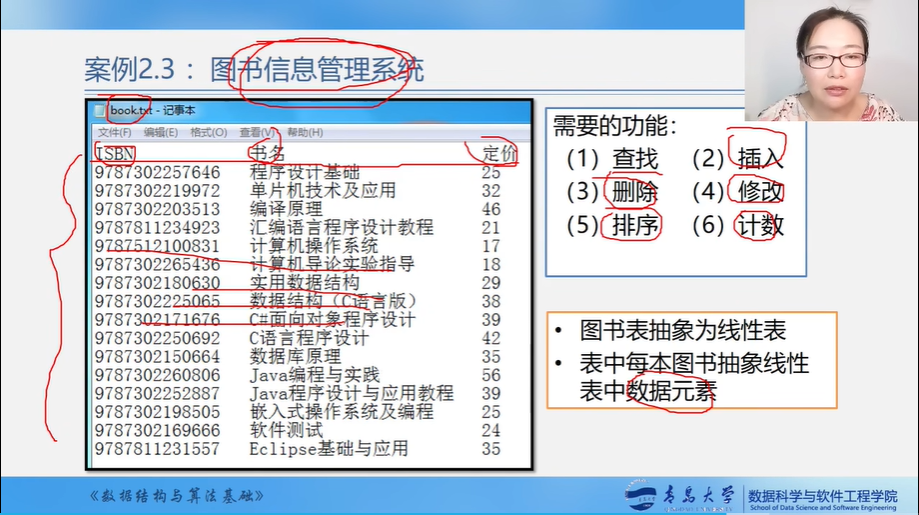Choose the 排序 function text
This screenshot has width=919, height=515.
click(635, 226)
